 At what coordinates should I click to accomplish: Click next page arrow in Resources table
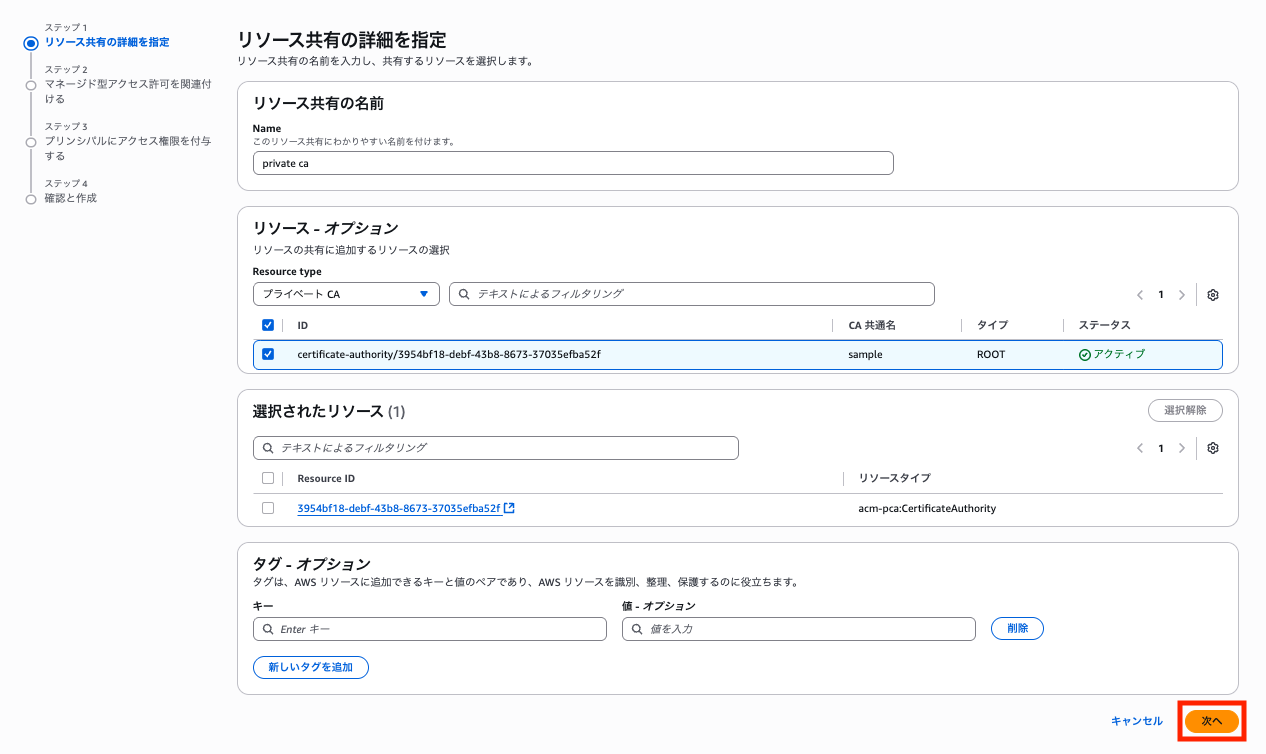point(1182,295)
